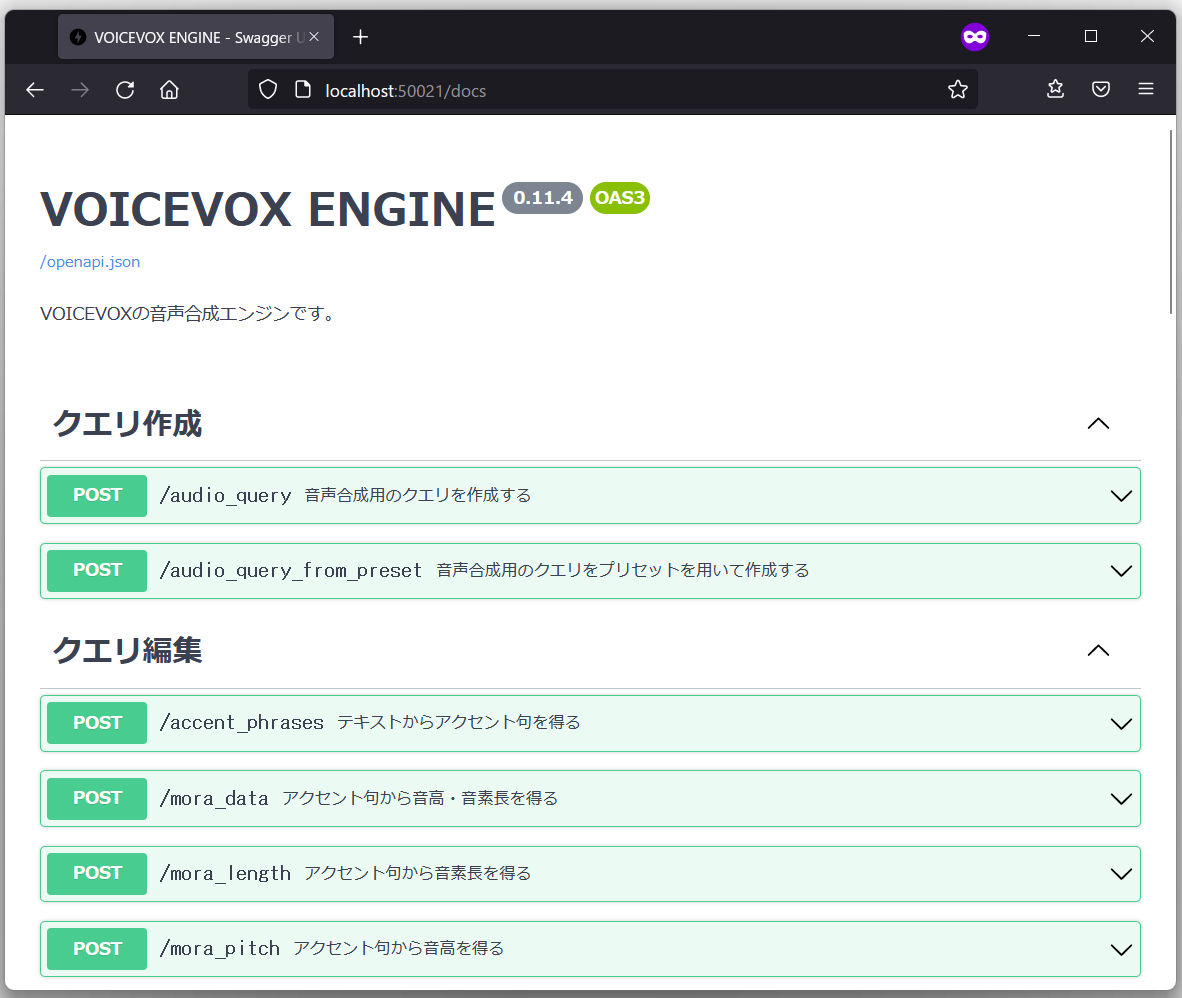Expand the /accent_phrases endpoint arrow
This screenshot has width=1182, height=998.
(1121, 724)
